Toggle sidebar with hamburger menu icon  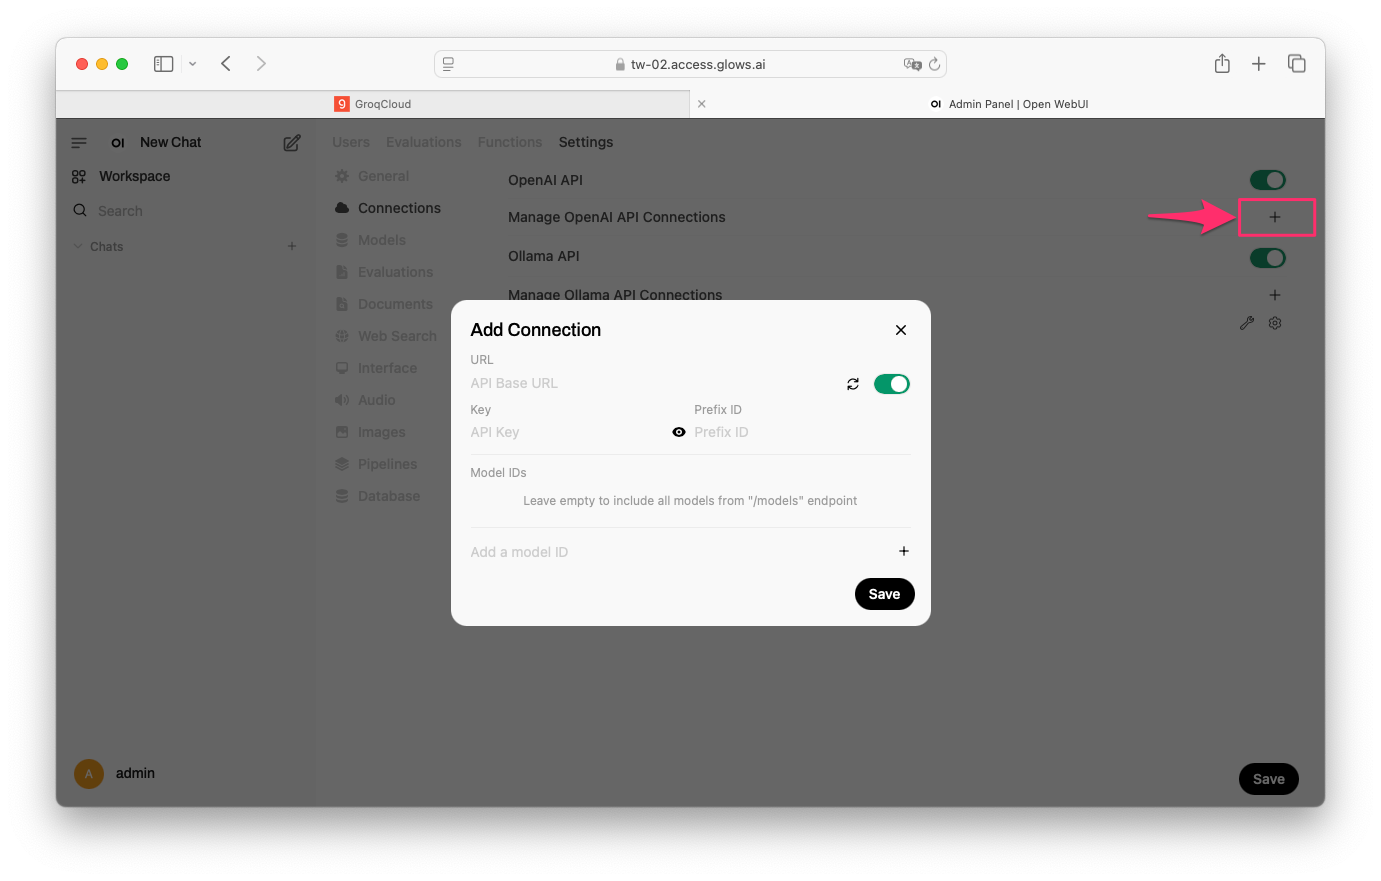pyautogui.click(x=79, y=143)
